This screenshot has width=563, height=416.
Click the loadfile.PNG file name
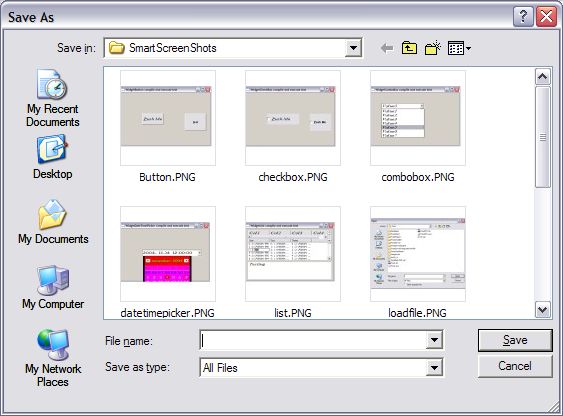click(417, 313)
